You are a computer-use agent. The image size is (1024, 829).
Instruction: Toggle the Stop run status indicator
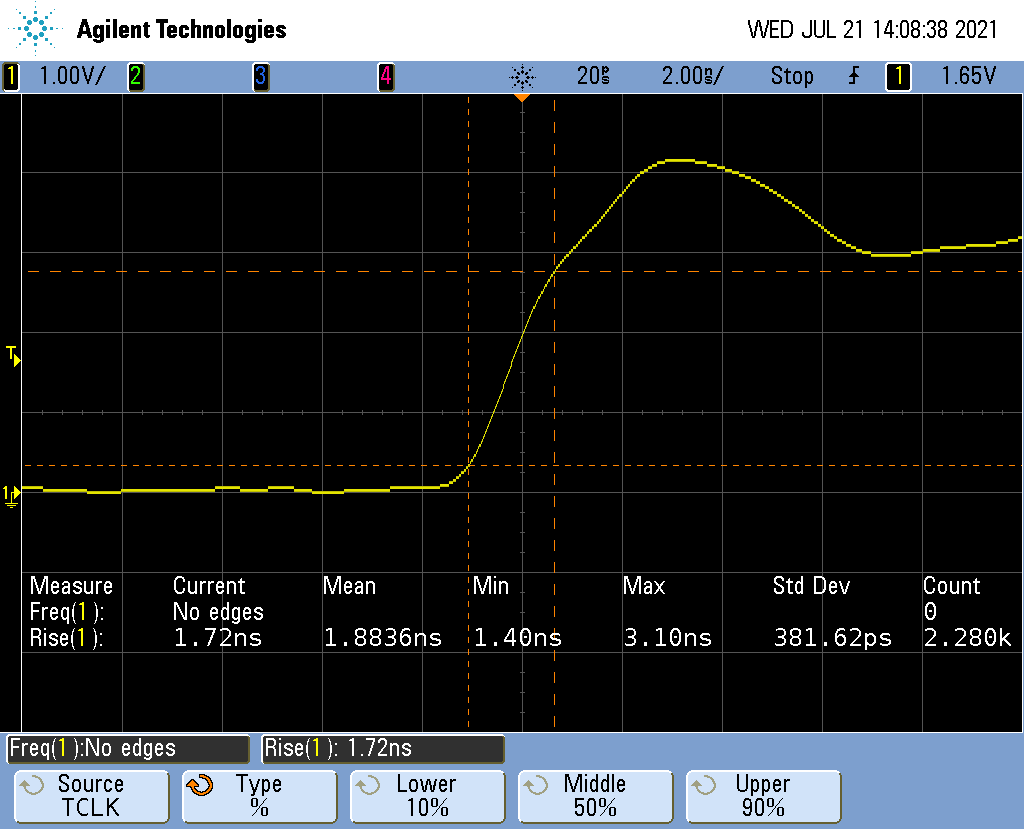click(x=791, y=76)
